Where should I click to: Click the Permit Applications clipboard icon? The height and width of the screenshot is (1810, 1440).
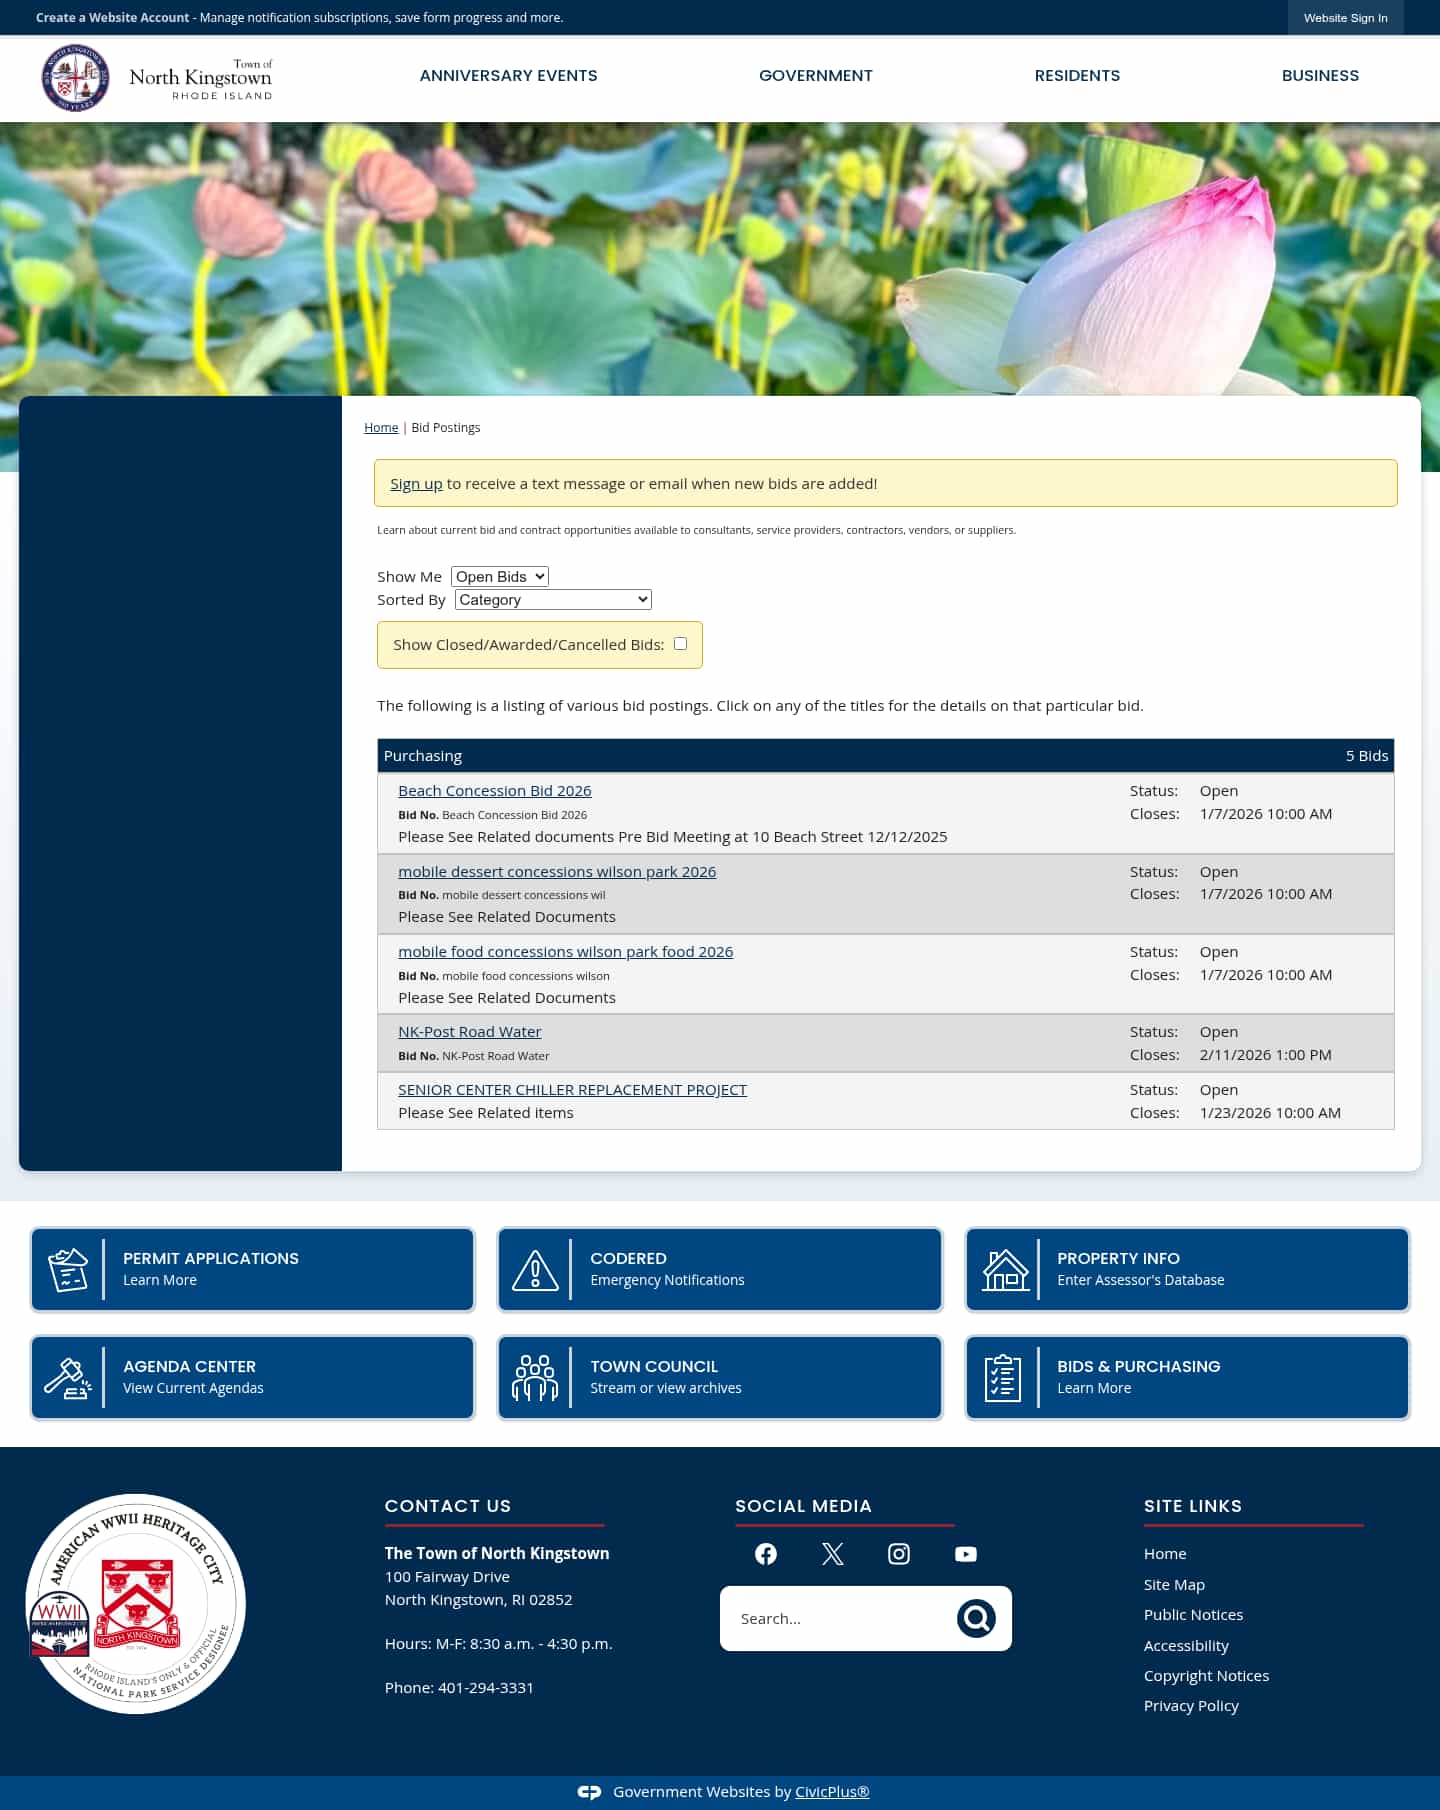coord(68,1270)
